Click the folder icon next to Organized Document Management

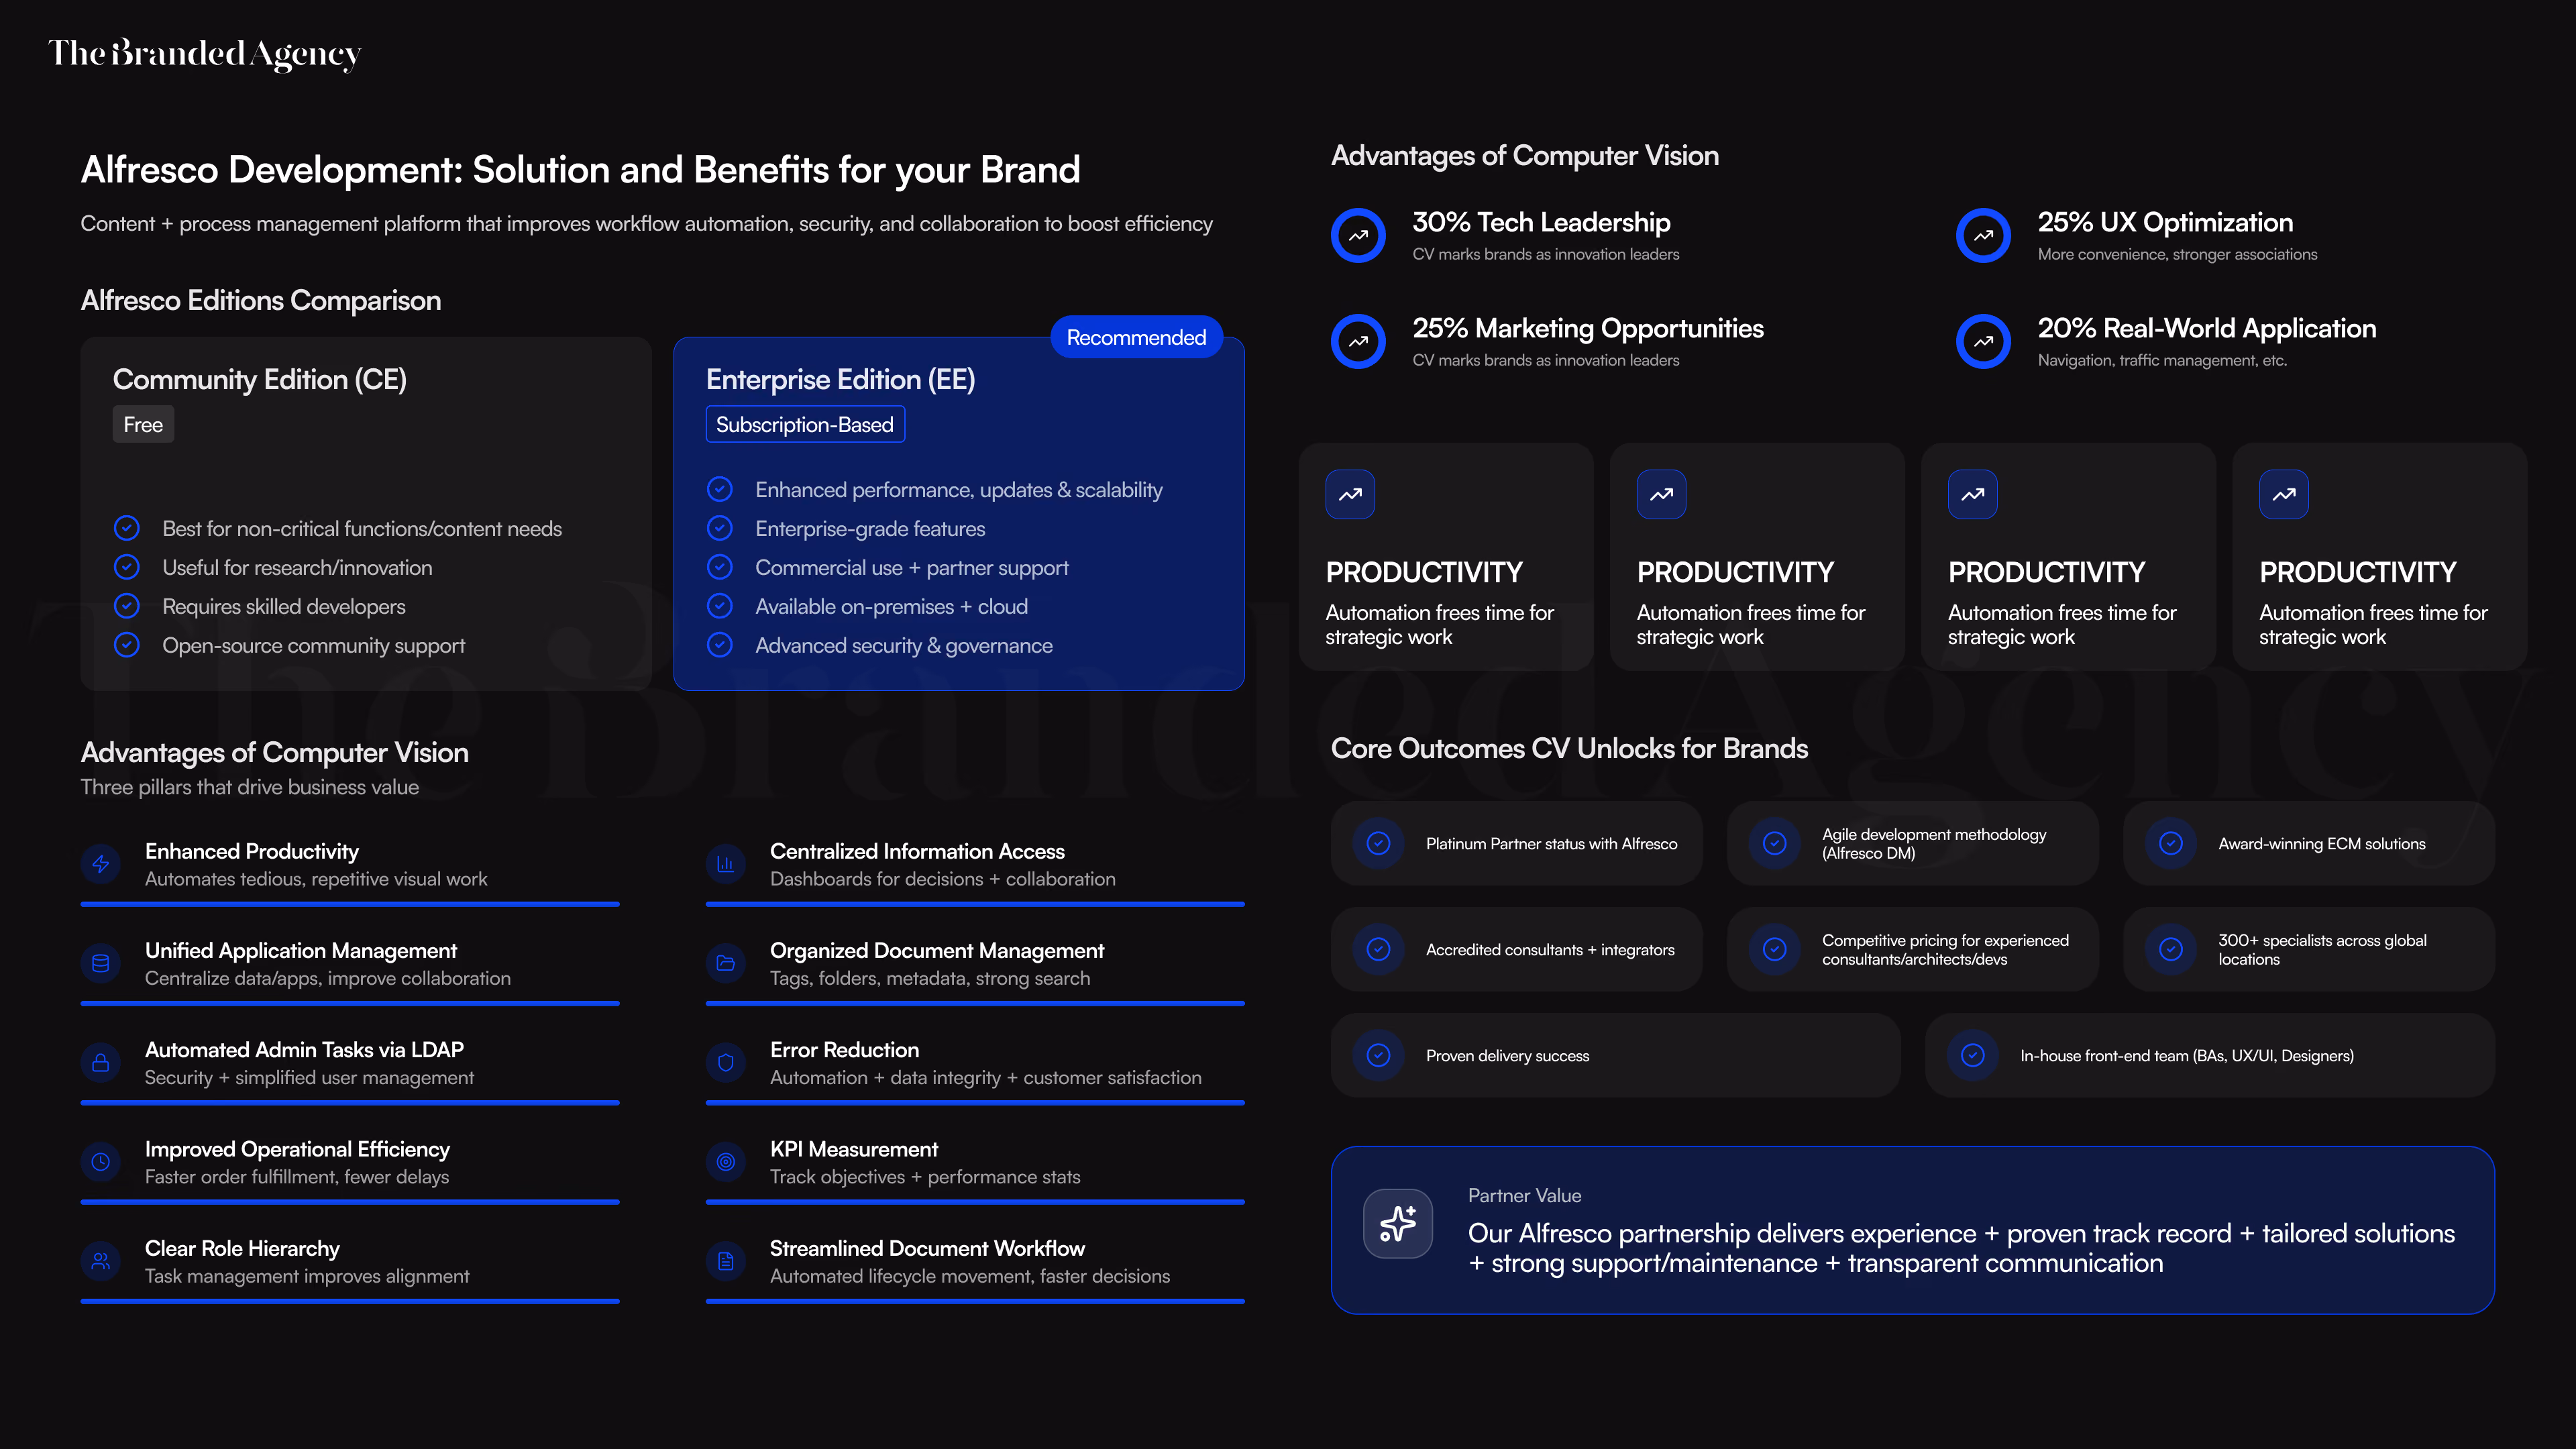[x=726, y=963]
